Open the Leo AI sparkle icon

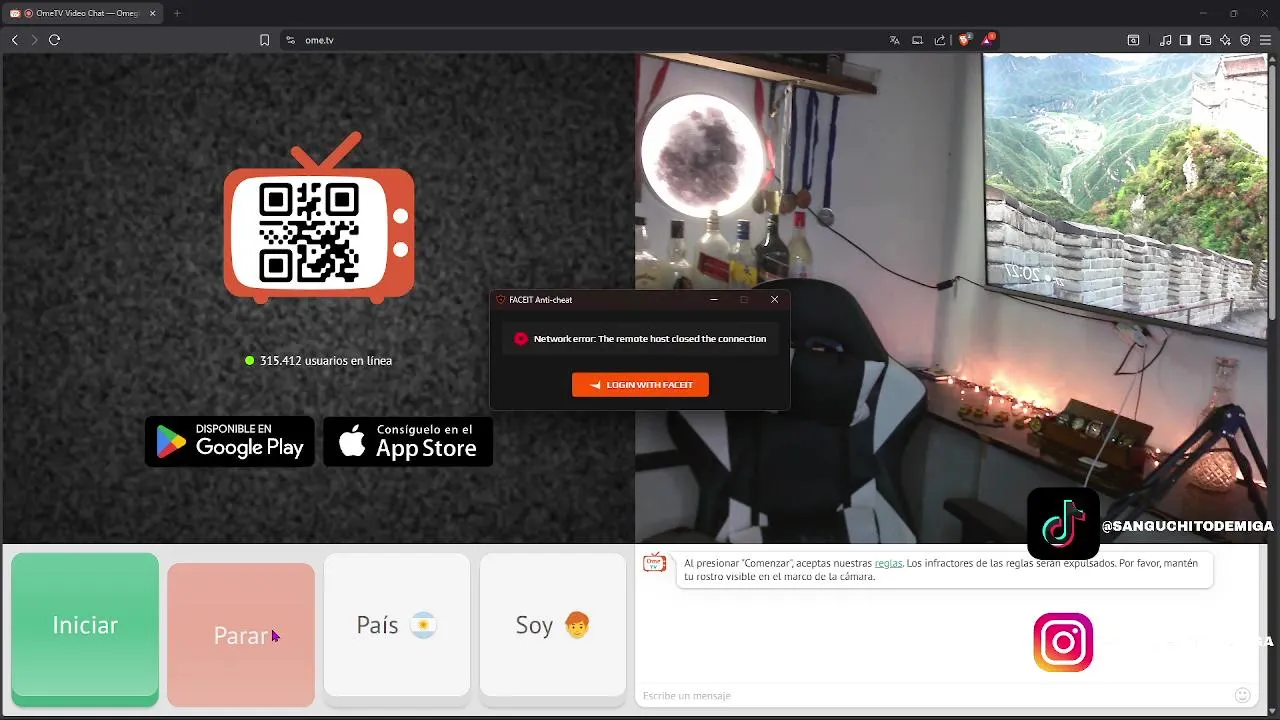[1225, 40]
